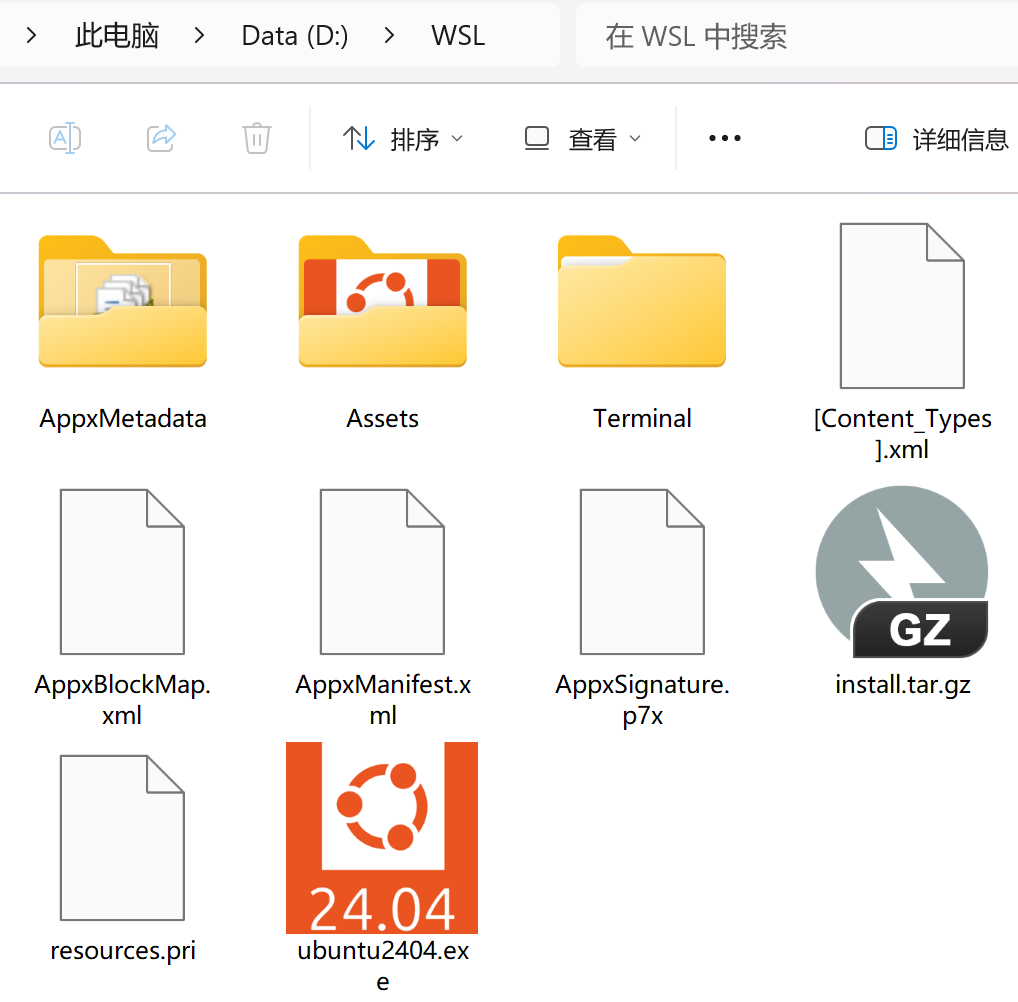Navigate to 此电脑 in breadcrumb
Viewport: 1018px width, 1002px height.
pyautogui.click(x=117, y=36)
